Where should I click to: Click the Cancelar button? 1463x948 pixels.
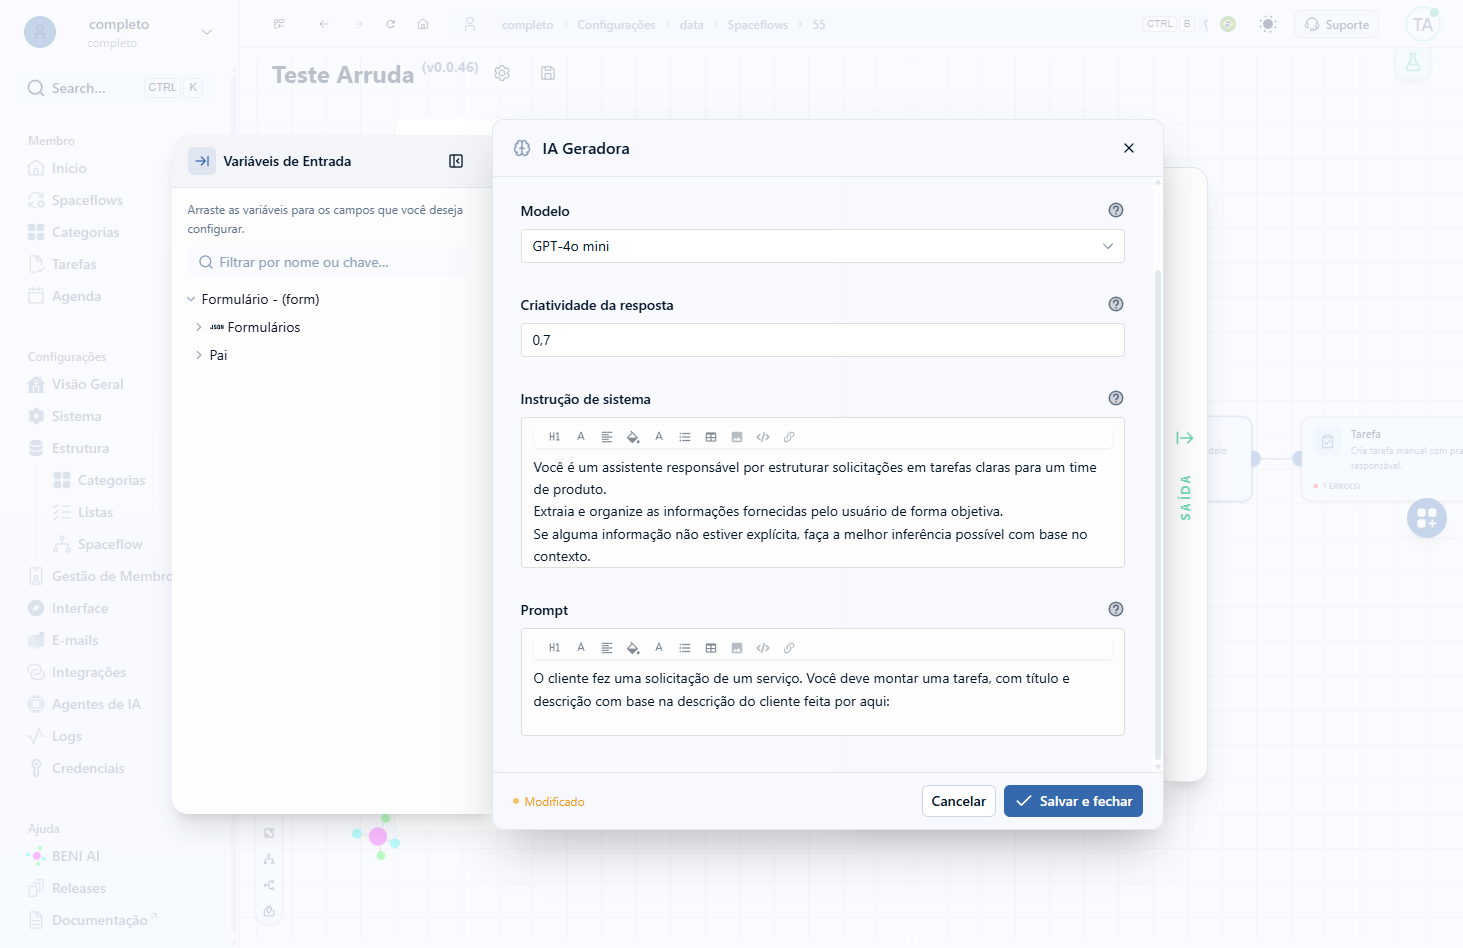958,801
